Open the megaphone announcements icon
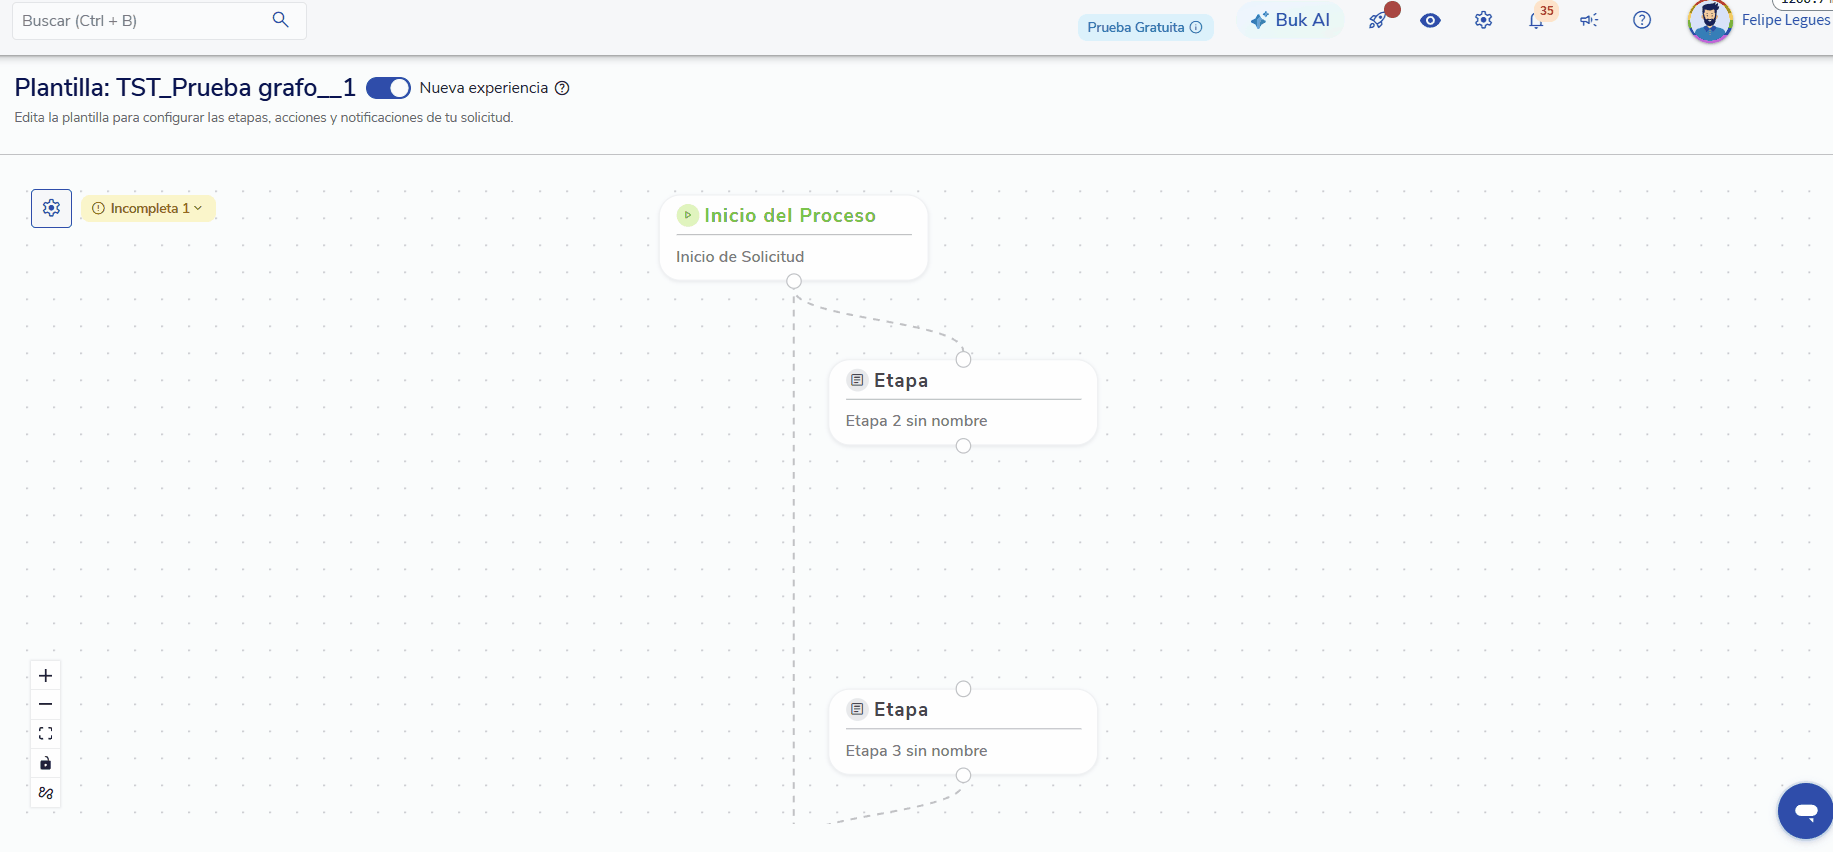The height and width of the screenshot is (852, 1833). pos(1589,20)
